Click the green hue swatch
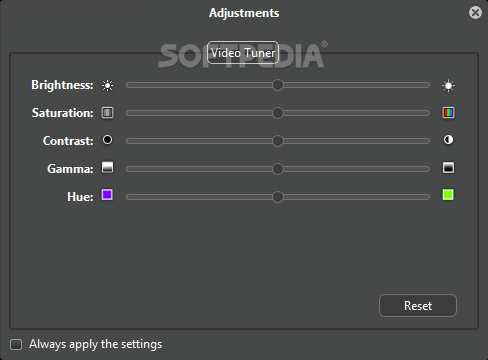The width and height of the screenshot is (488, 360). click(x=448, y=195)
